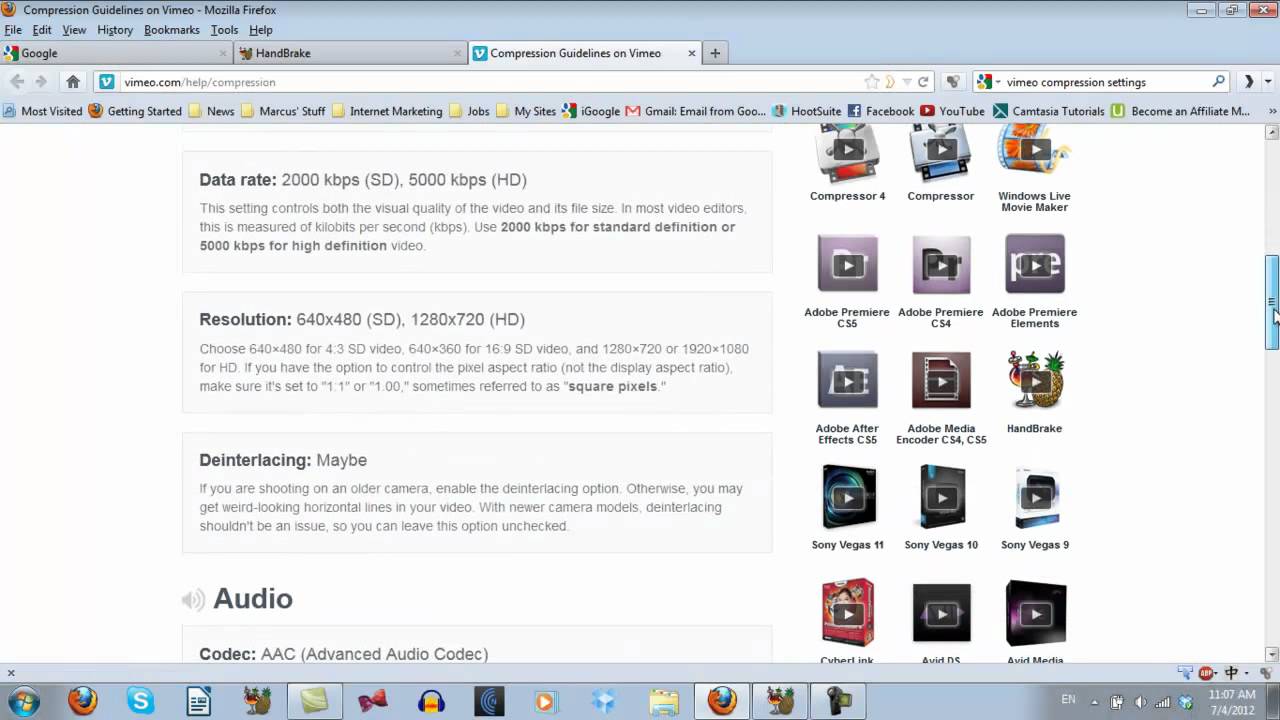1280x720 pixels.
Task: Click the scrollbar up arrow
Action: click(x=1272, y=131)
